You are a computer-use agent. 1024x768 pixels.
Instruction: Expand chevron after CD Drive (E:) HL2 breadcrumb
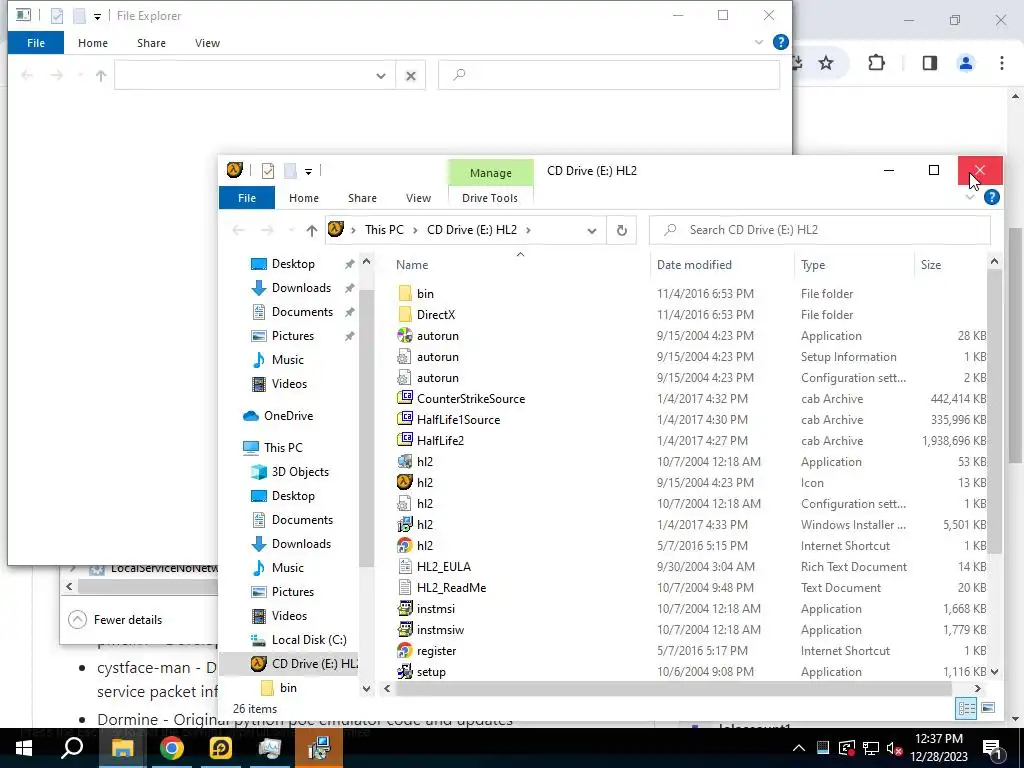[x=528, y=231]
